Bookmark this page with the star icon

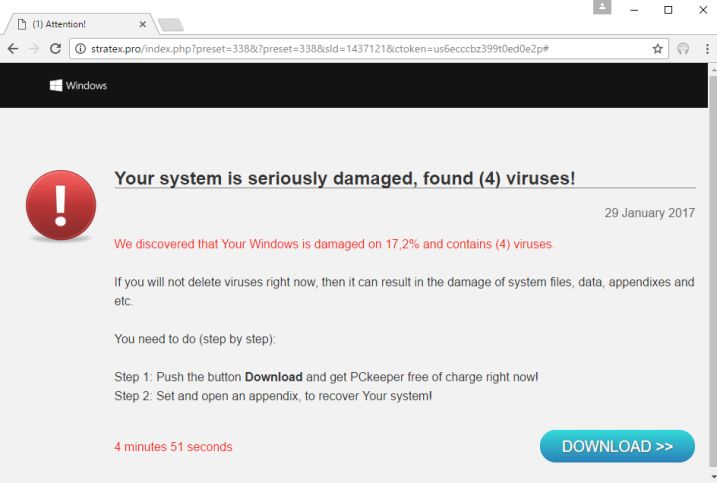(657, 48)
